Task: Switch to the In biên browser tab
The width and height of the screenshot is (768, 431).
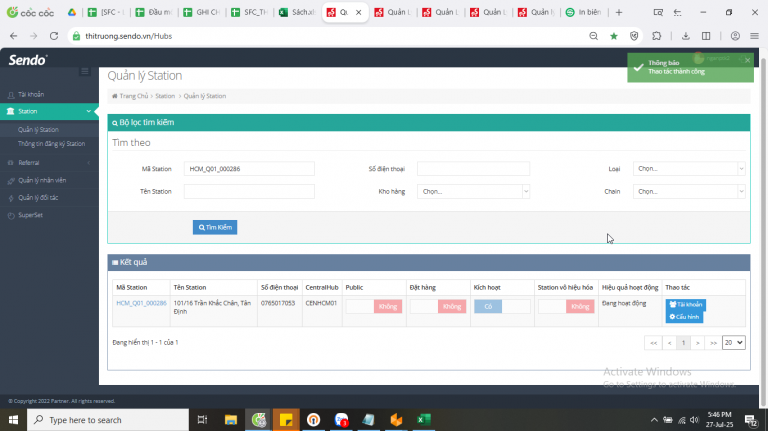Action: [584, 12]
